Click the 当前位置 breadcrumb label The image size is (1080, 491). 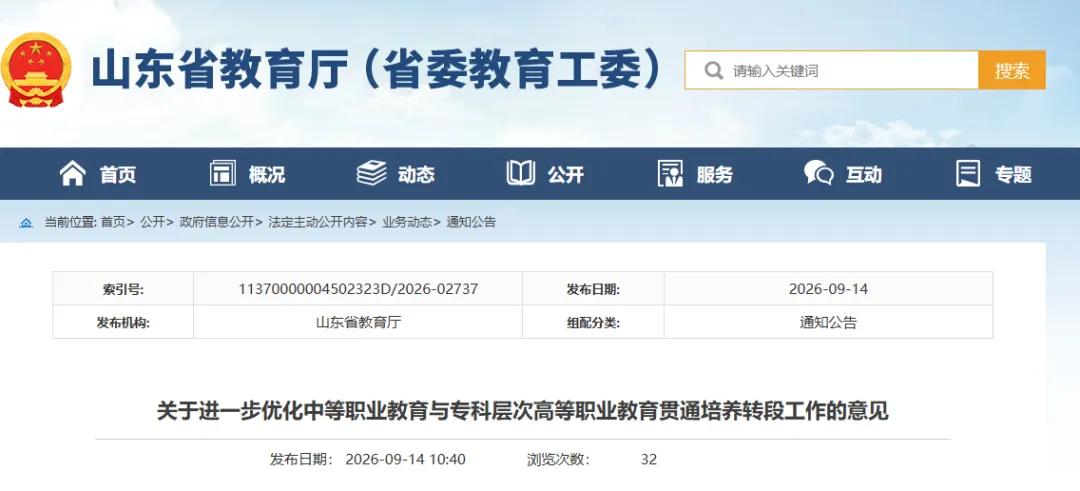70,222
